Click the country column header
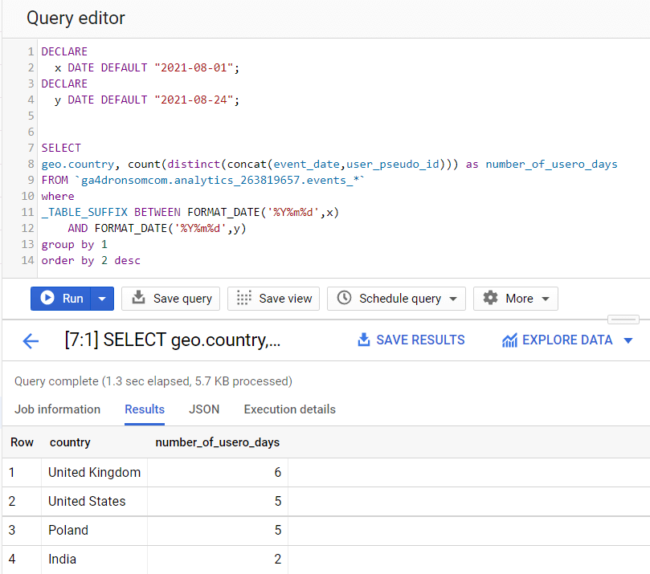650x574 pixels. tap(70, 442)
